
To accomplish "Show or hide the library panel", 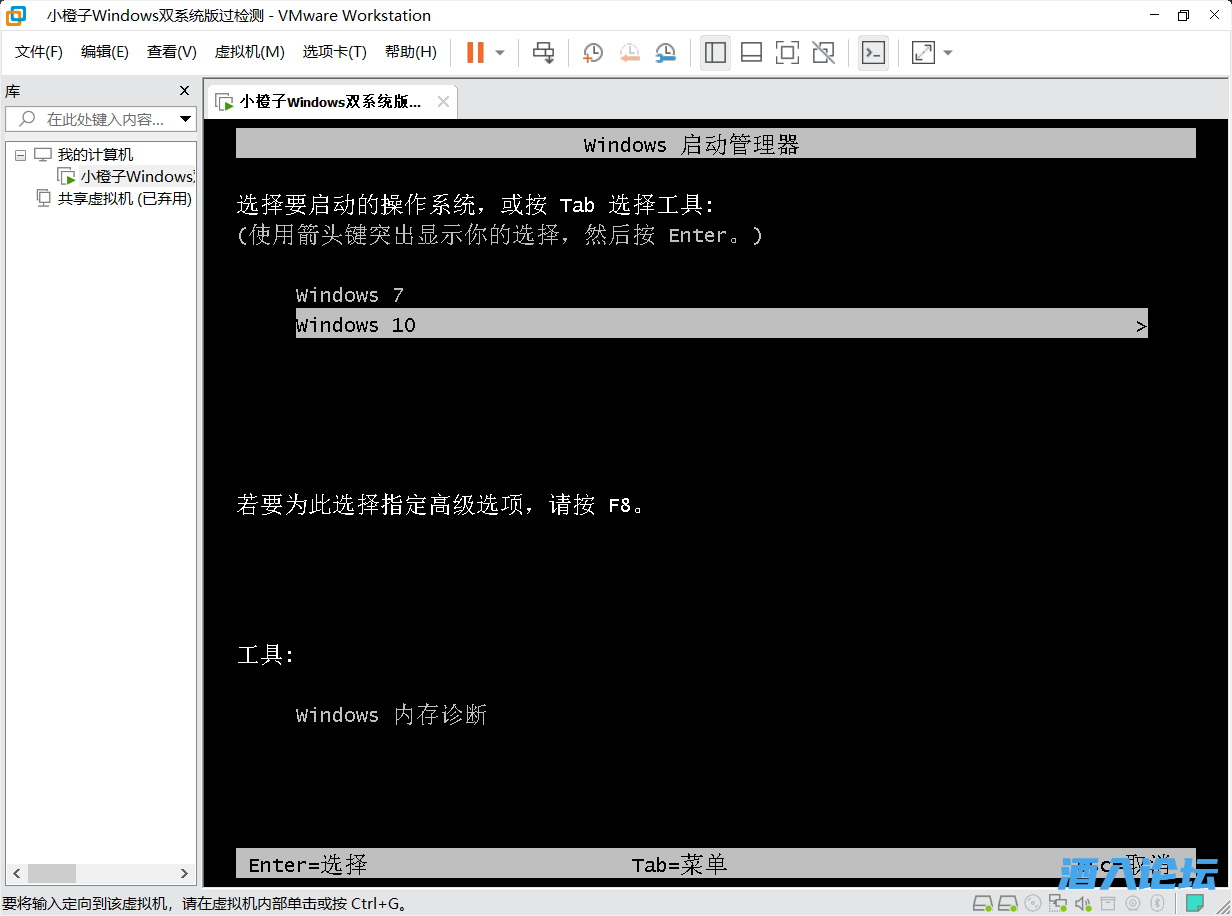I will 715,52.
